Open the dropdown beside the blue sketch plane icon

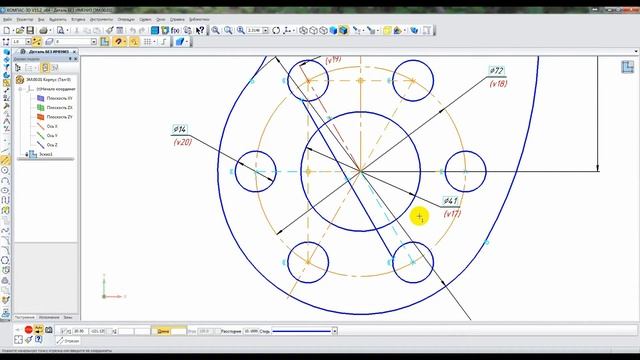pyautogui.click(x=187, y=42)
